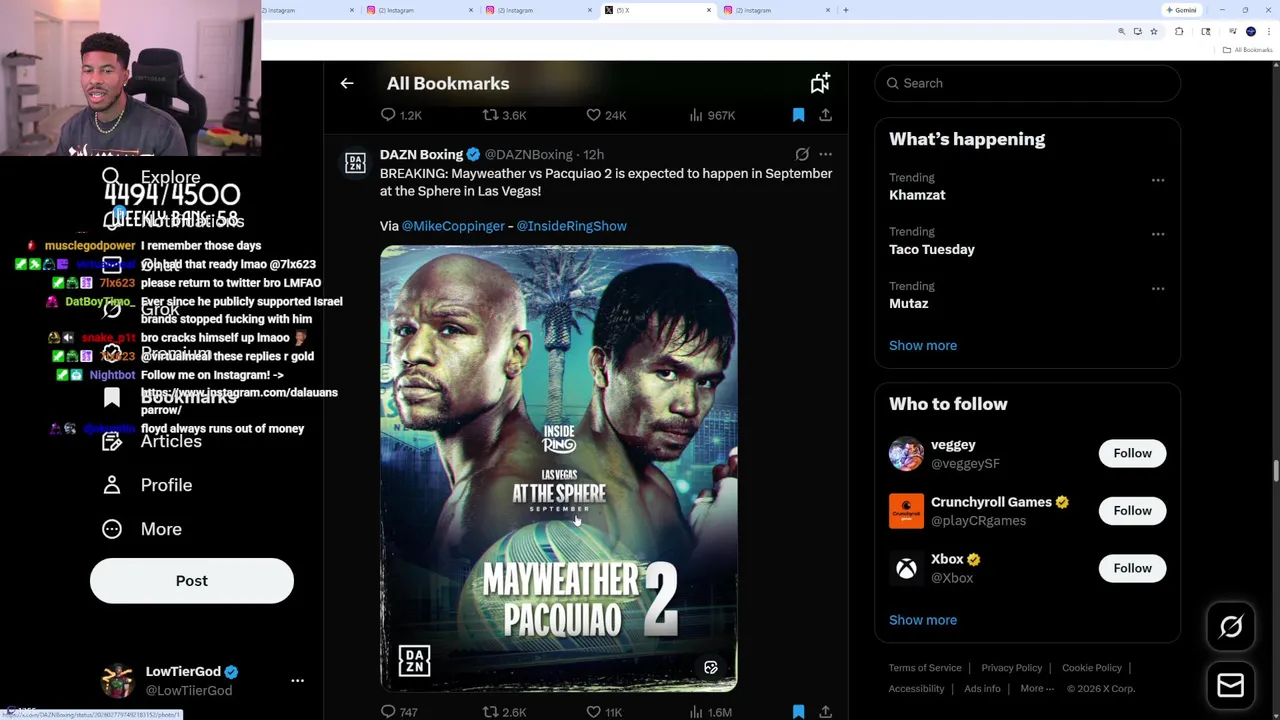The width and height of the screenshot is (1280, 720).
Task: Expand the More footer links menu
Action: point(1037,688)
